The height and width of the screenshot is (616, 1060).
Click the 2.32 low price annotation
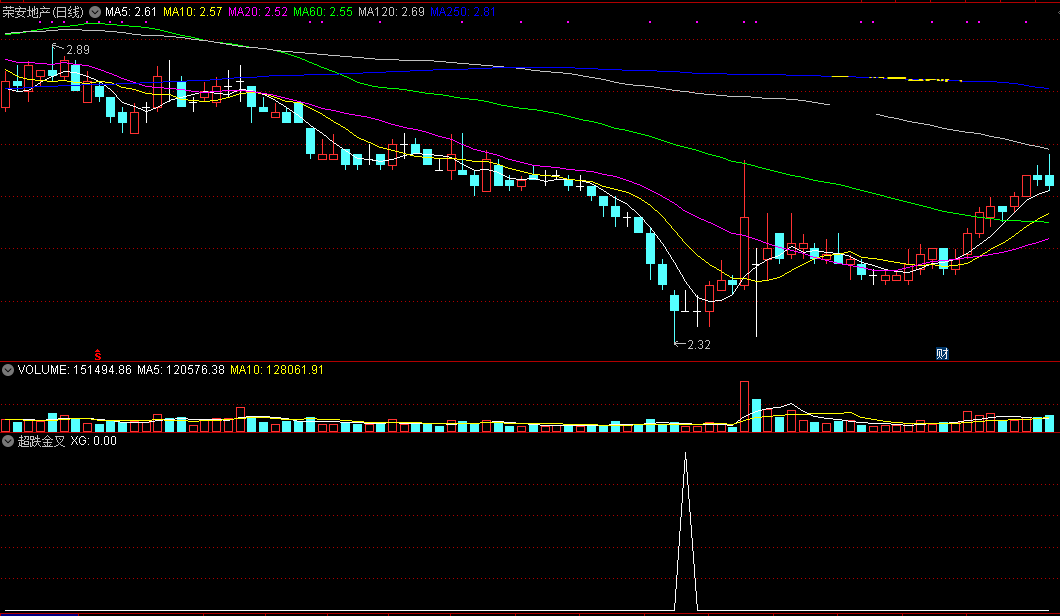[699, 345]
